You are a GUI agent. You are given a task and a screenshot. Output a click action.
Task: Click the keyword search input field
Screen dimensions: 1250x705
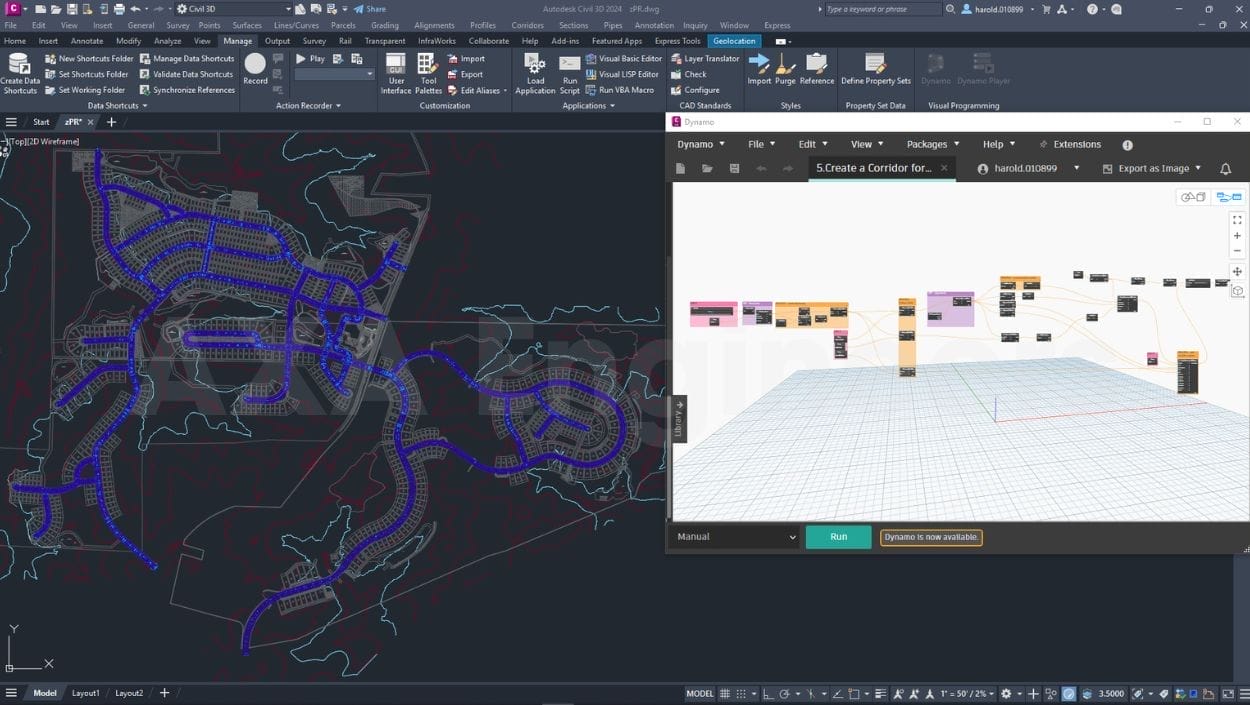pos(882,9)
